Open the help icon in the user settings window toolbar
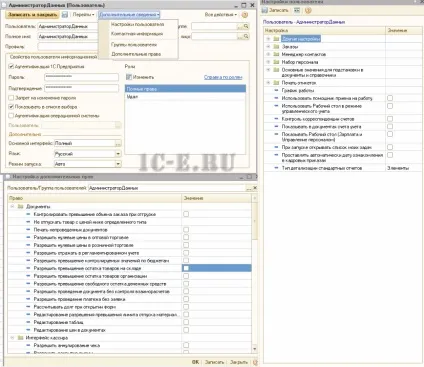Image resolution: width=424 pixels, height=367 pixels. click(x=308, y=10)
